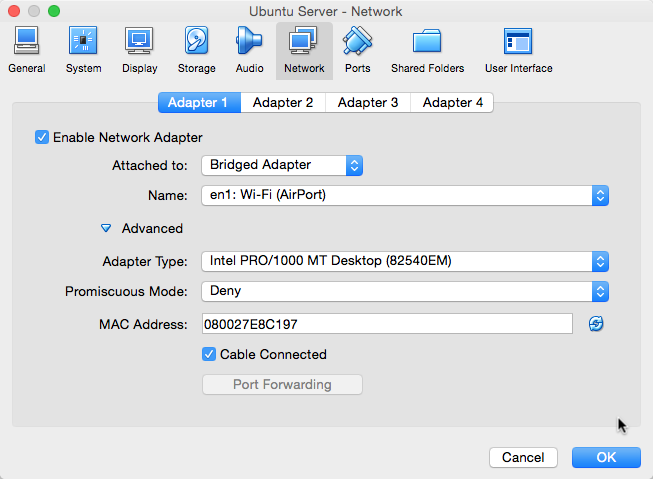This screenshot has width=653, height=479.
Task: Close the window with red button
Action: [x=14, y=11]
